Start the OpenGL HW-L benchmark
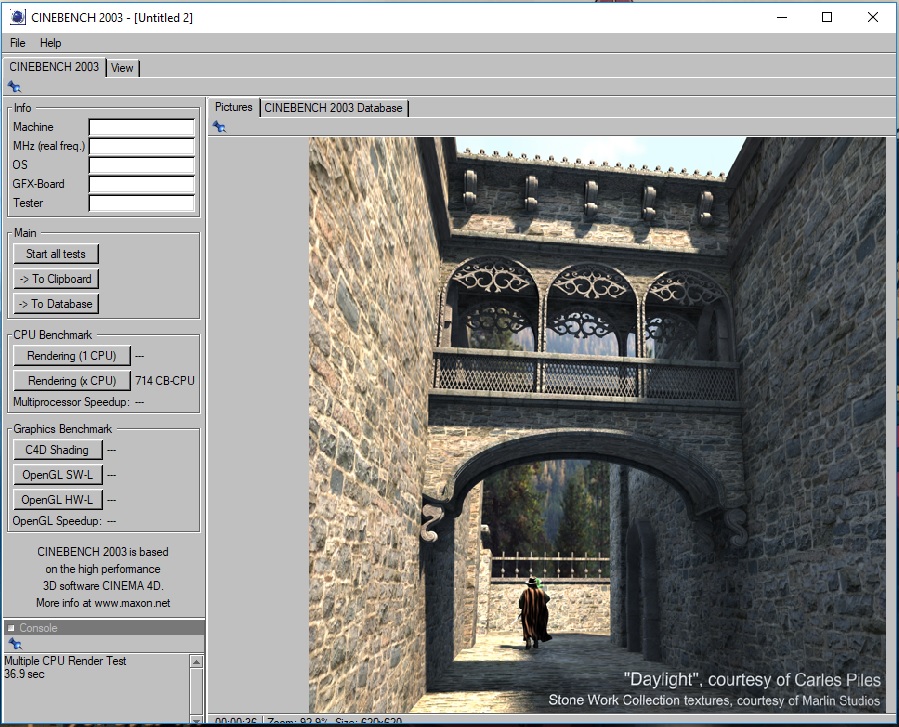Image resolution: width=899 pixels, height=727 pixels. [x=57, y=500]
